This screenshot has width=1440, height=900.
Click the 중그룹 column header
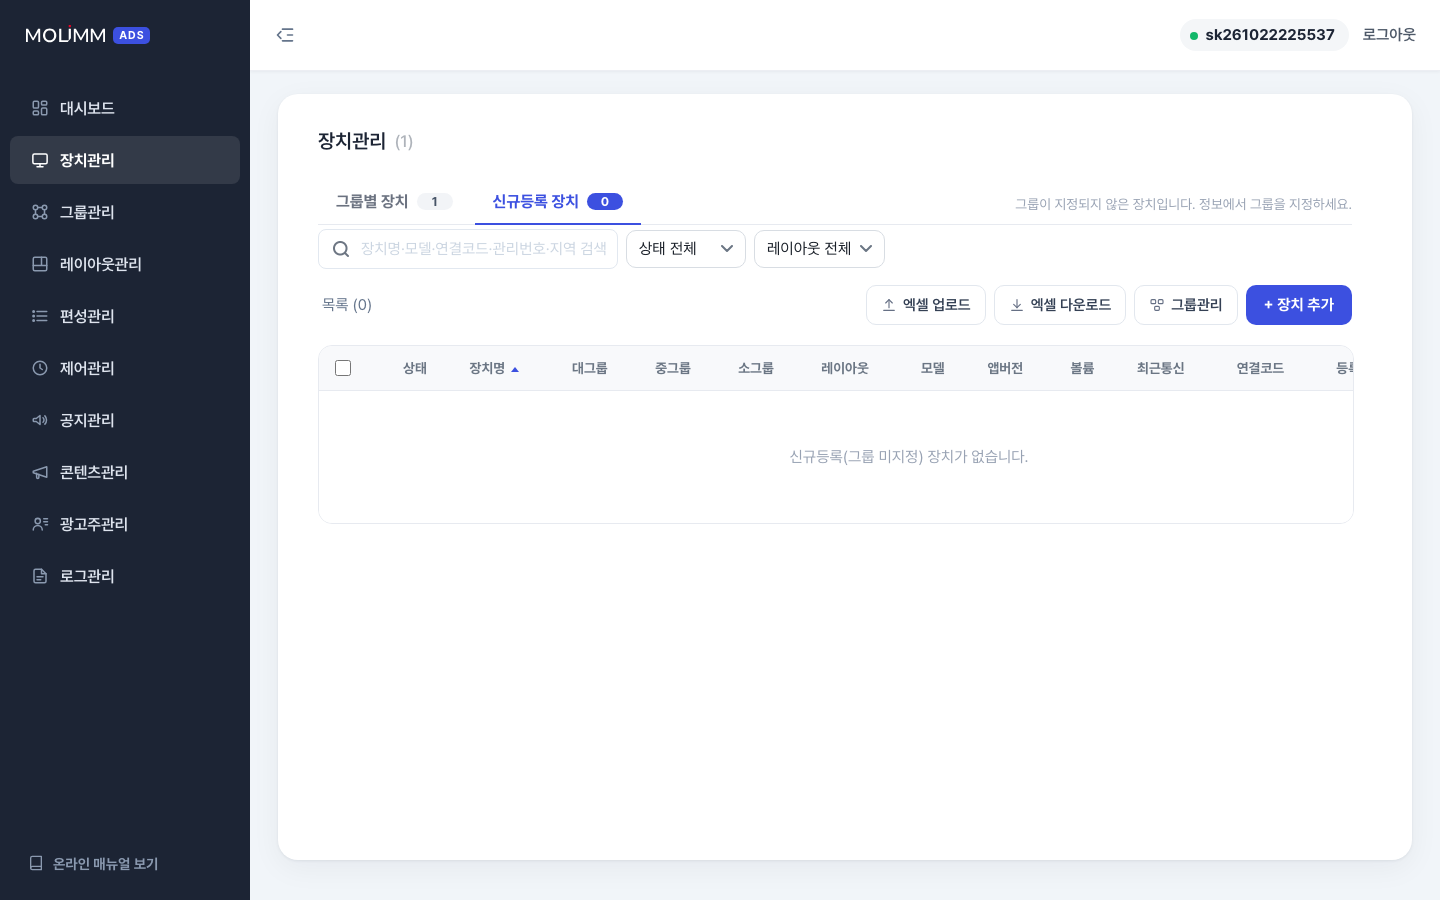coord(673,368)
